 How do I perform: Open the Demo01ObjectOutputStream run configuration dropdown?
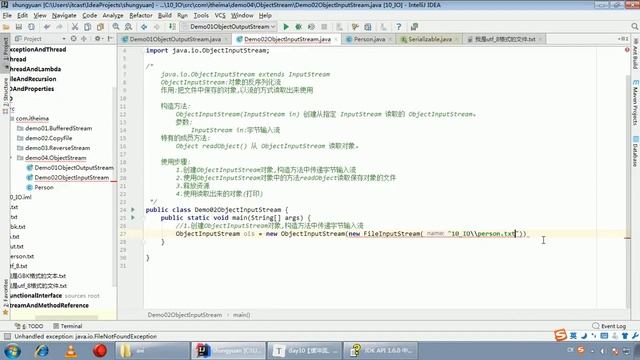point(229,27)
